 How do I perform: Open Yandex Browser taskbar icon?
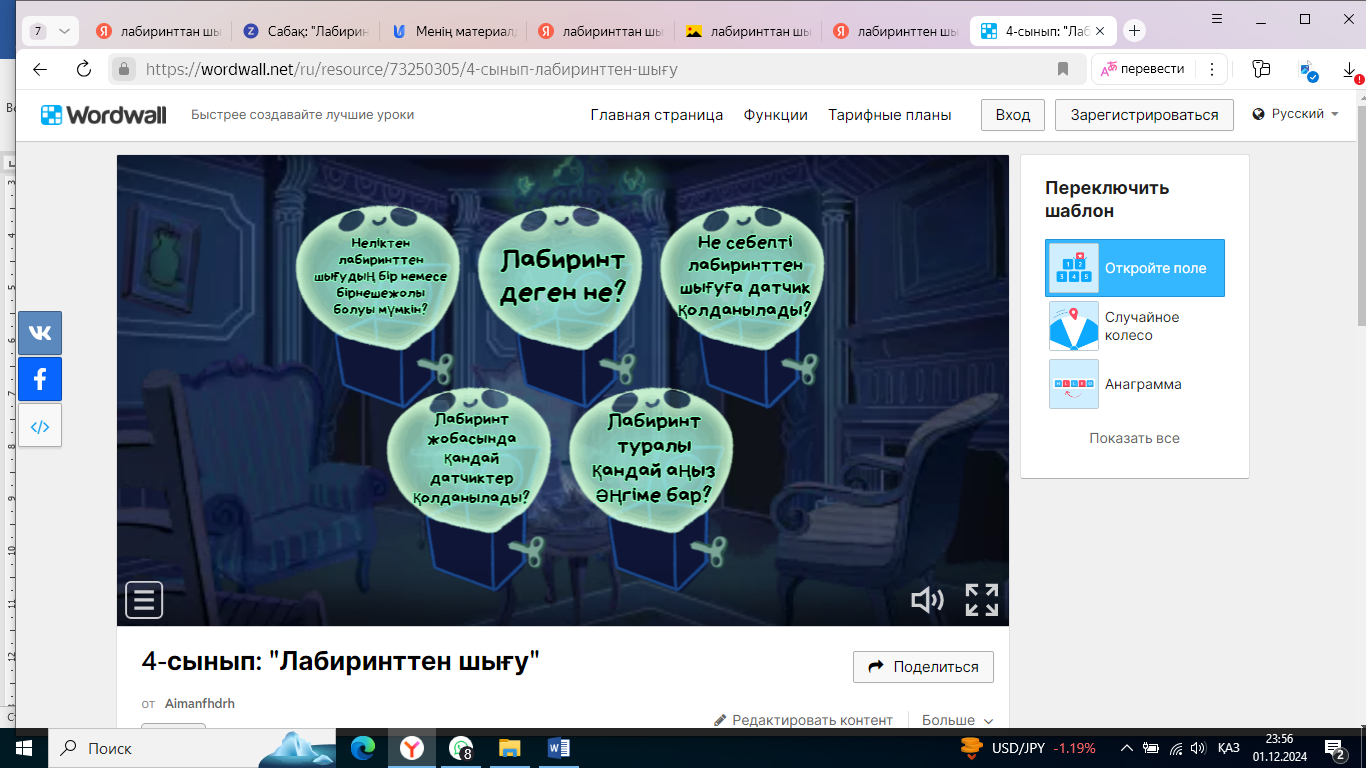[412, 748]
